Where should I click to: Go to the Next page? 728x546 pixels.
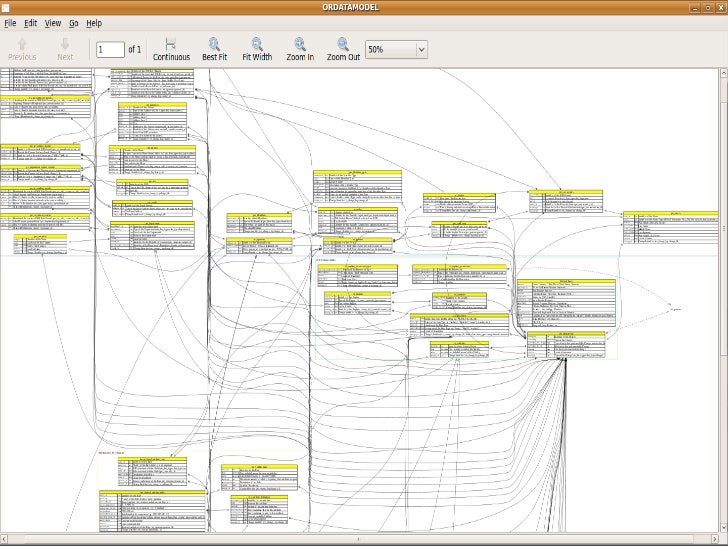(65, 49)
